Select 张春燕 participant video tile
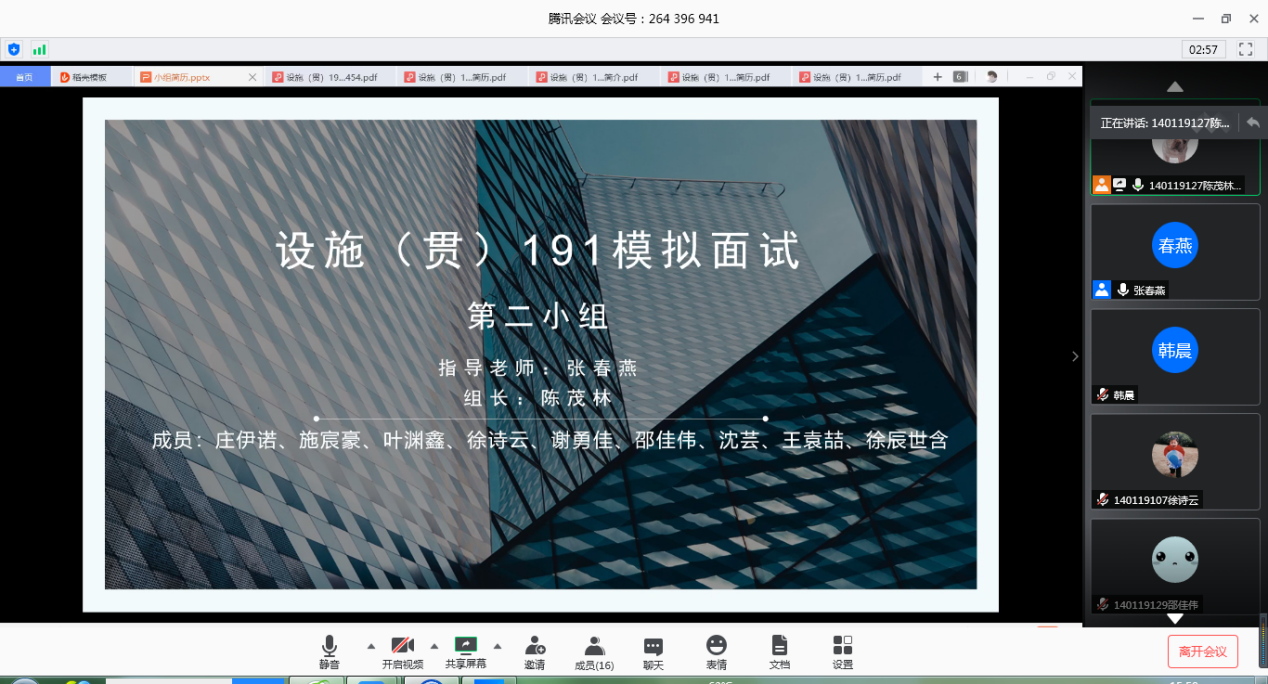 click(x=1174, y=251)
